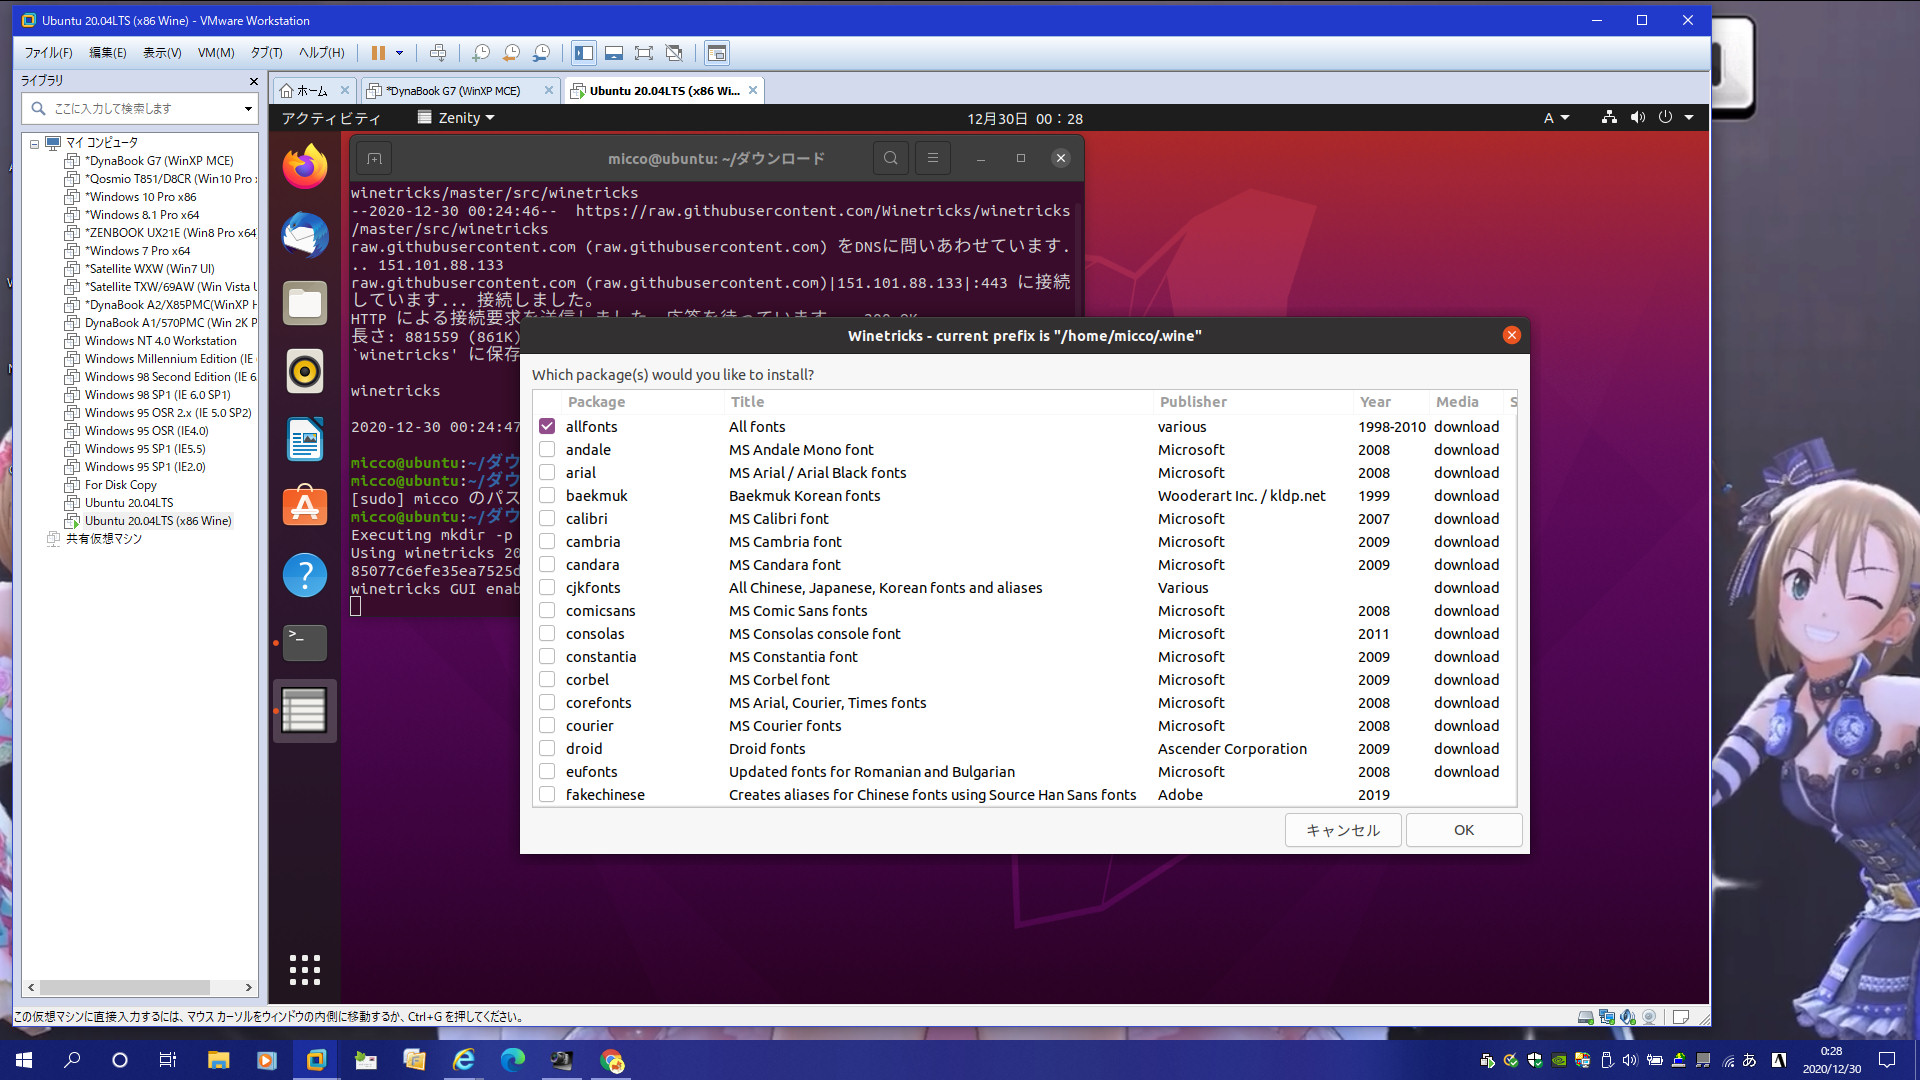Click the VMware revert snapshot icon
The width and height of the screenshot is (1920, 1080).
tap(511, 53)
